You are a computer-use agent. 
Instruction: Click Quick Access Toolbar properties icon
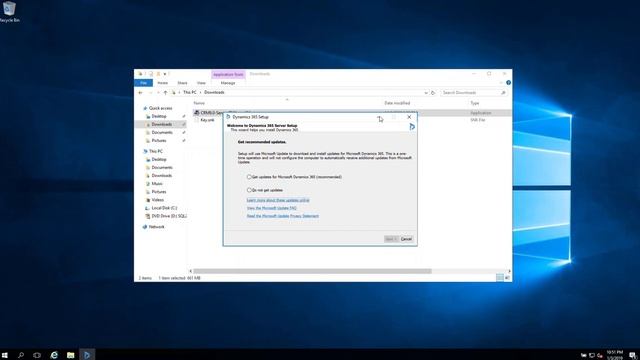pyautogui.click(x=151, y=74)
